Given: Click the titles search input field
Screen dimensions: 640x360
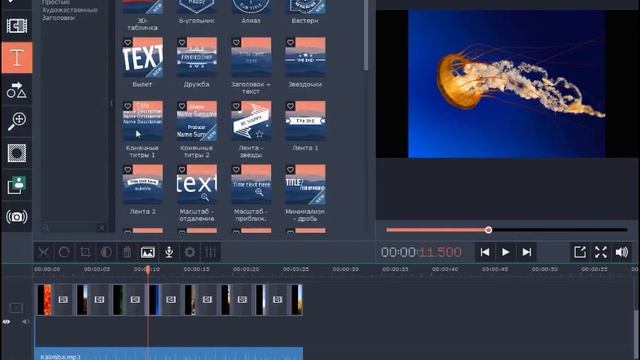Looking at the screenshot, I should 73,228.
